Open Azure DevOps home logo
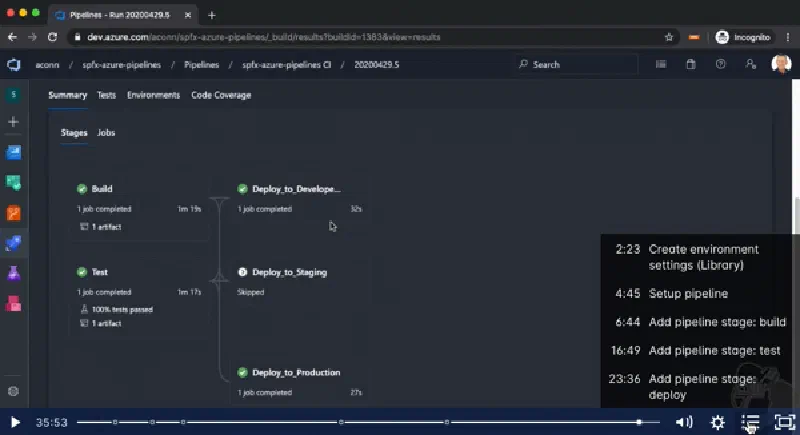800x435 pixels. click(14, 65)
